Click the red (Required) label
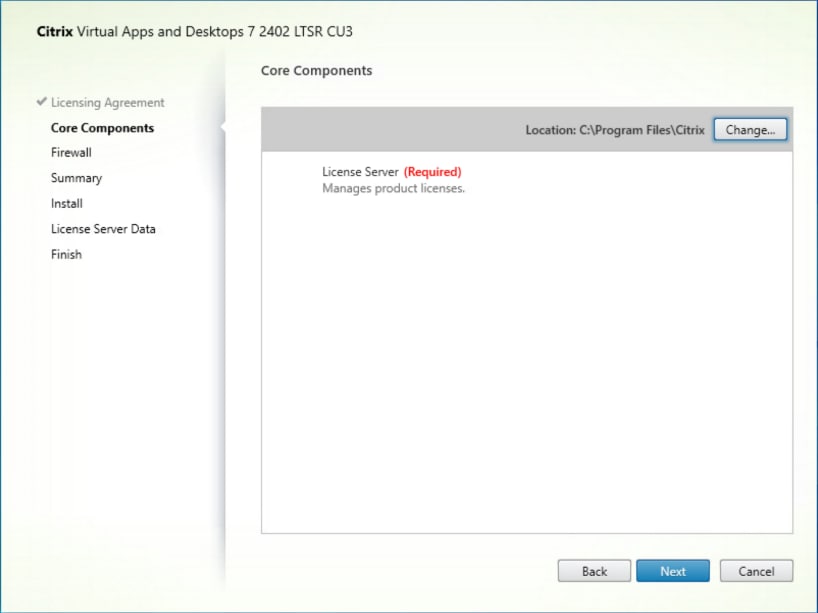The width and height of the screenshot is (818, 613). (432, 172)
